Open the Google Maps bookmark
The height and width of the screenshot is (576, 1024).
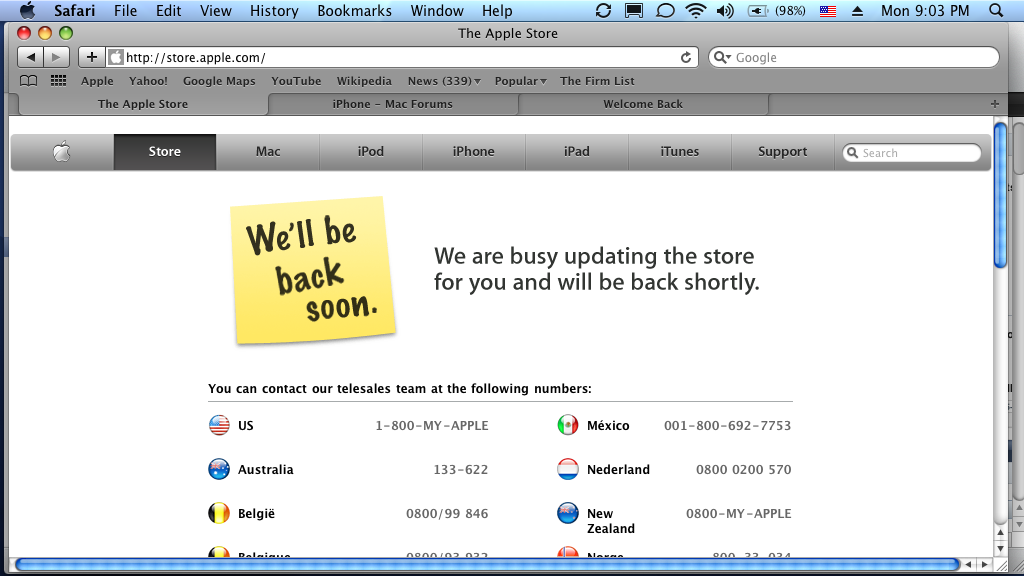pyautogui.click(x=219, y=81)
